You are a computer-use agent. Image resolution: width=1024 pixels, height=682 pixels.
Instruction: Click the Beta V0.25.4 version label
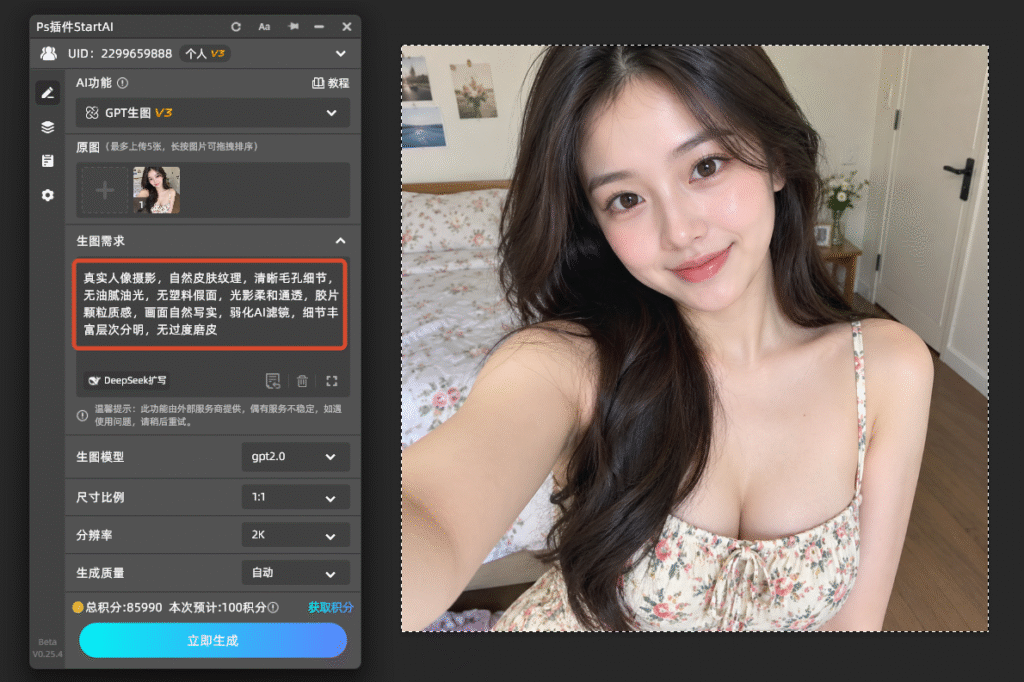(48, 648)
